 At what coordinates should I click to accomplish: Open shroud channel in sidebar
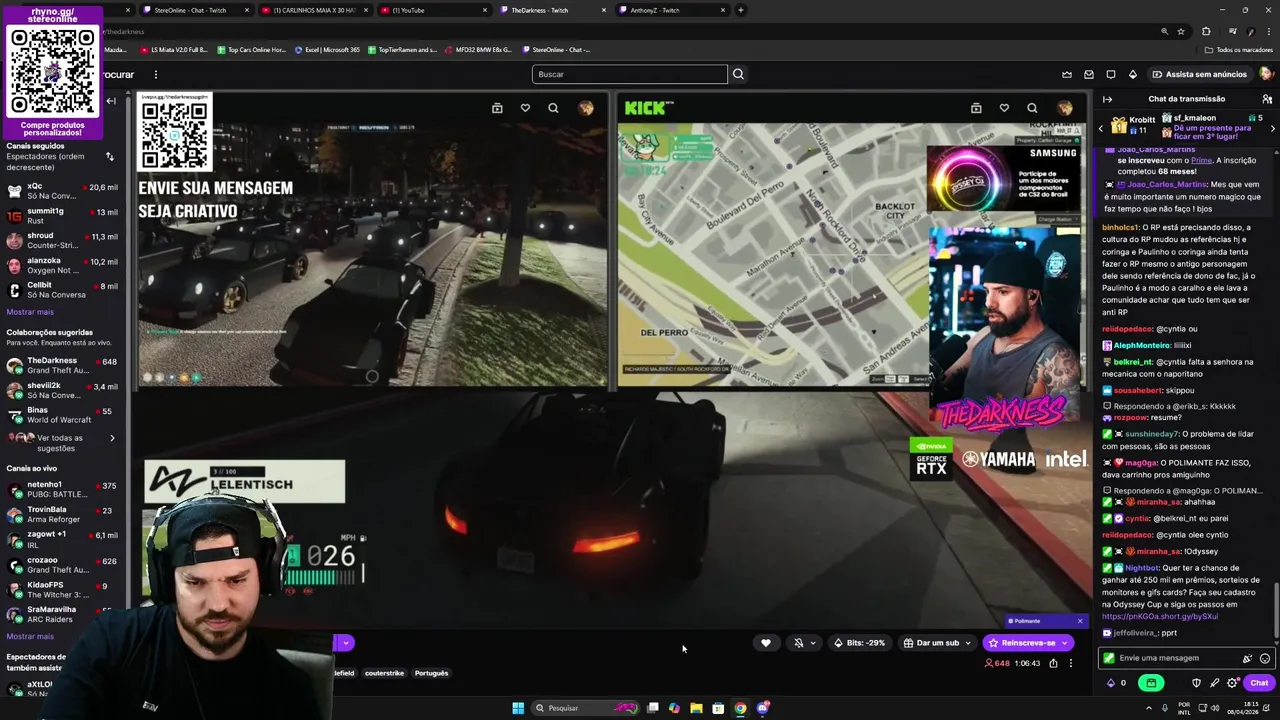(x=62, y=240)
